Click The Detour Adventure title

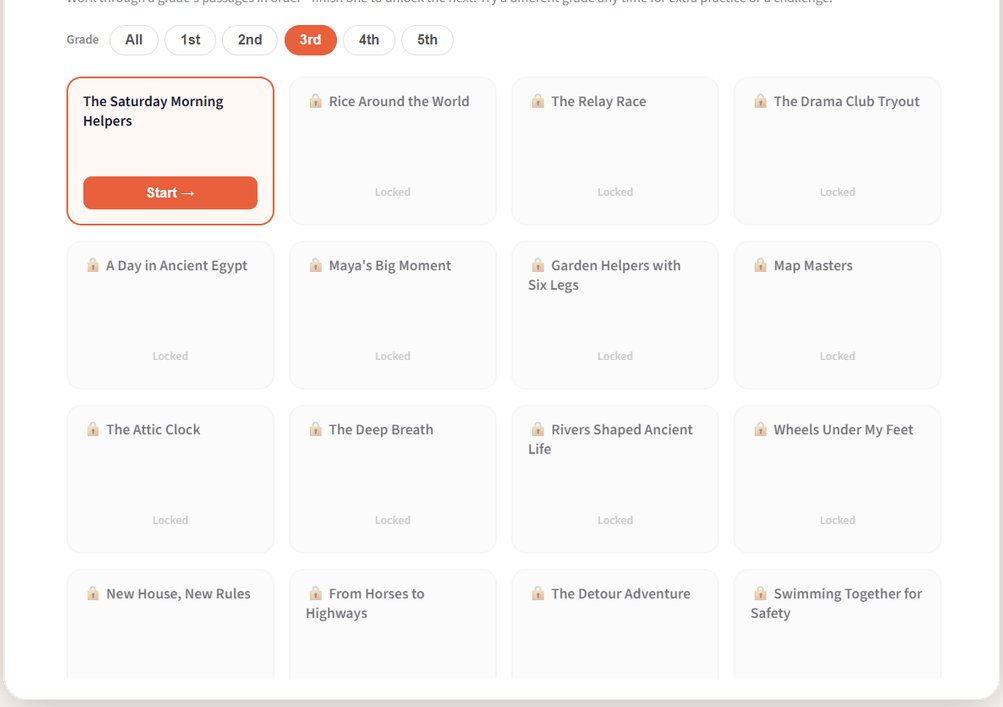[620, 594]
